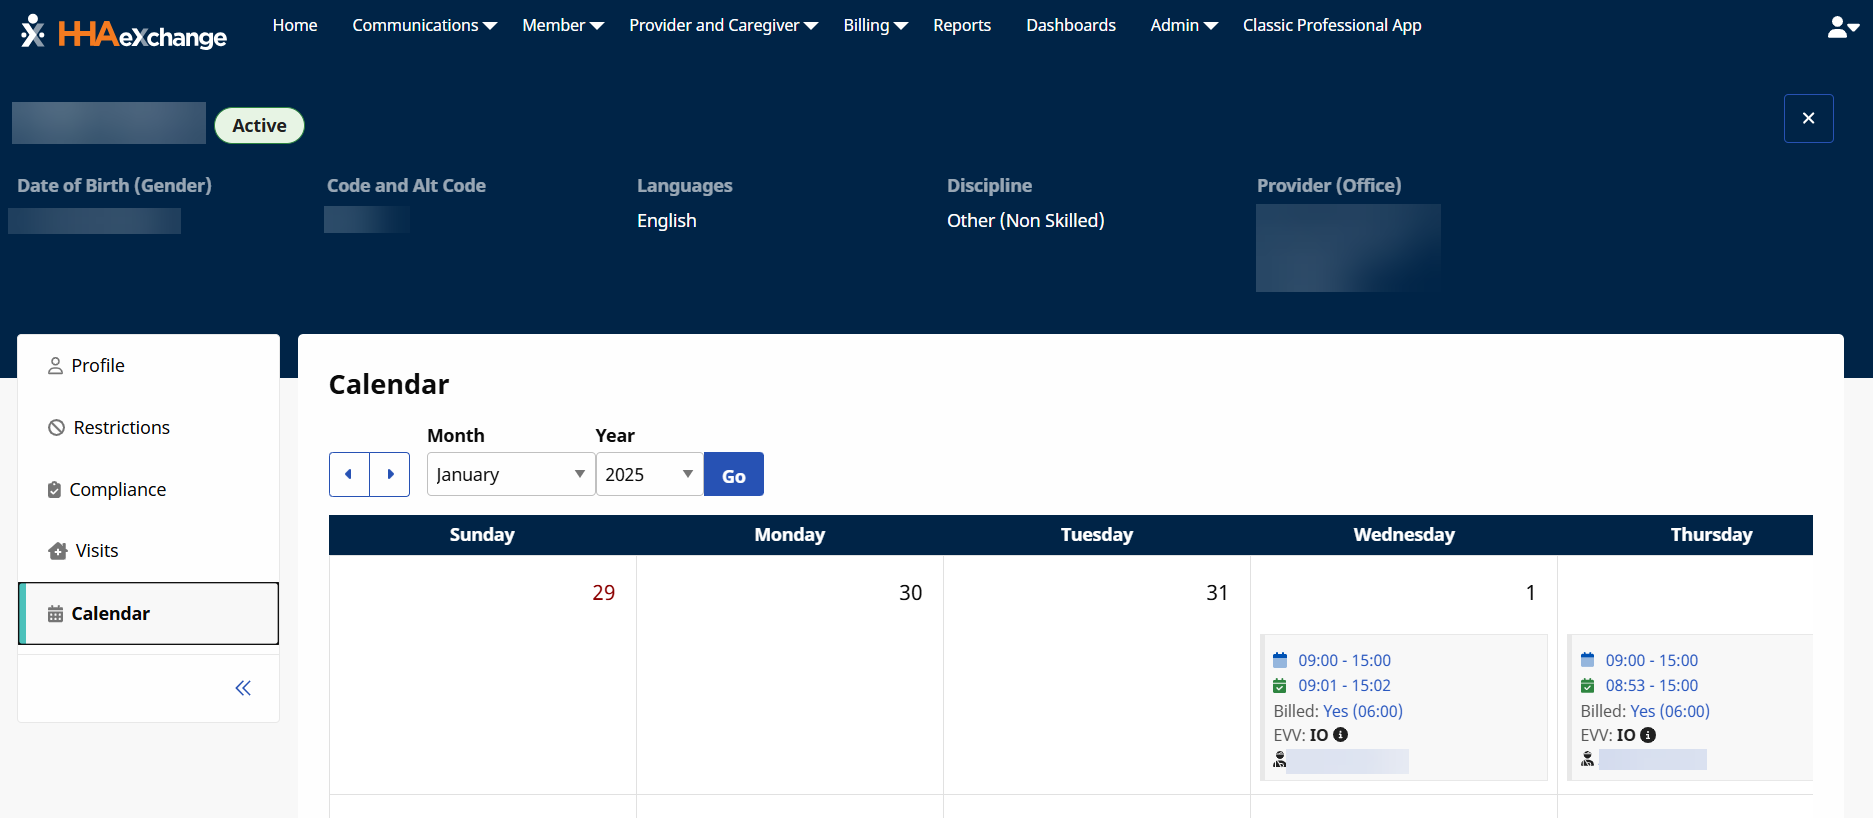This screenshot has width=1873, height=818.
Task: Click date 31 on Tuesday
Action: coord(1217,593)
